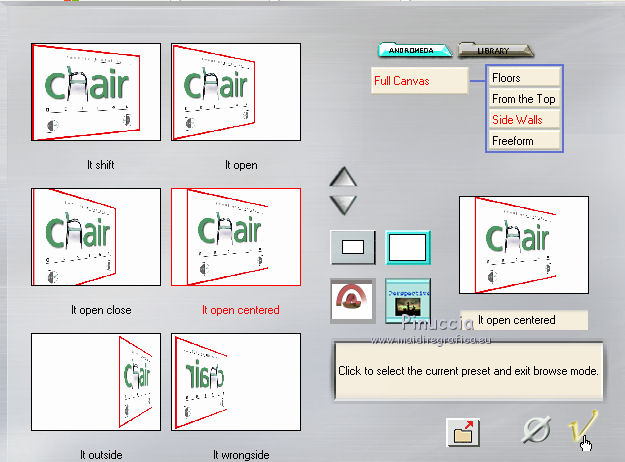Select the 'lt open close' preset thumbnail
The image size is (625, 462).
coord(96,237)
